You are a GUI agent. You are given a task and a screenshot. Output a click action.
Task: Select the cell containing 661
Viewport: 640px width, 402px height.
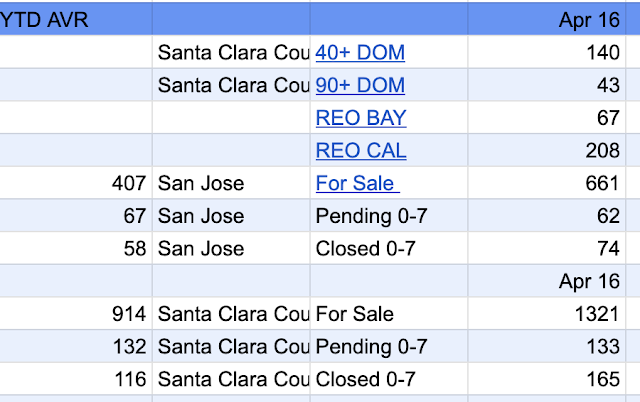[x=547, y=183]
